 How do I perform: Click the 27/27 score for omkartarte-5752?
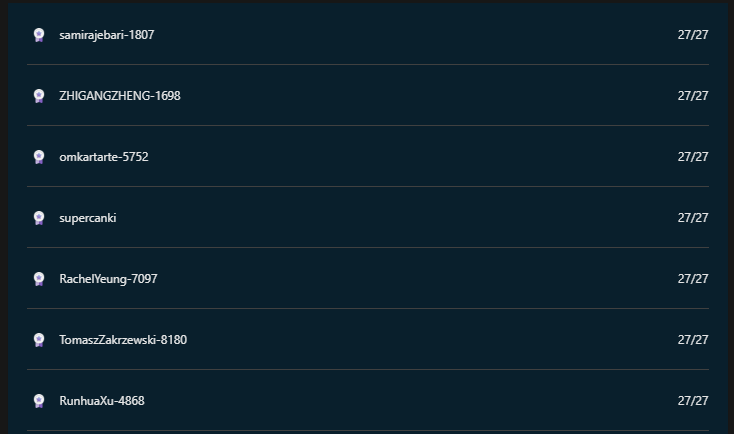tap(693, 157)
